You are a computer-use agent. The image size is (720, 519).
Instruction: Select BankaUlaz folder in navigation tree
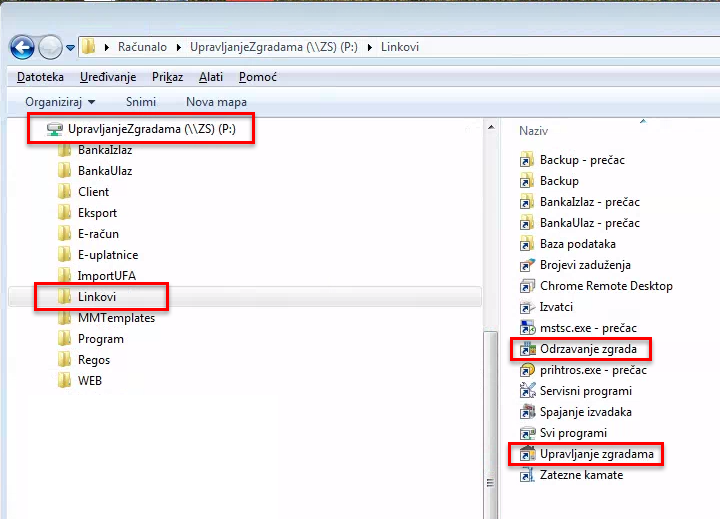tap(105, 171)
